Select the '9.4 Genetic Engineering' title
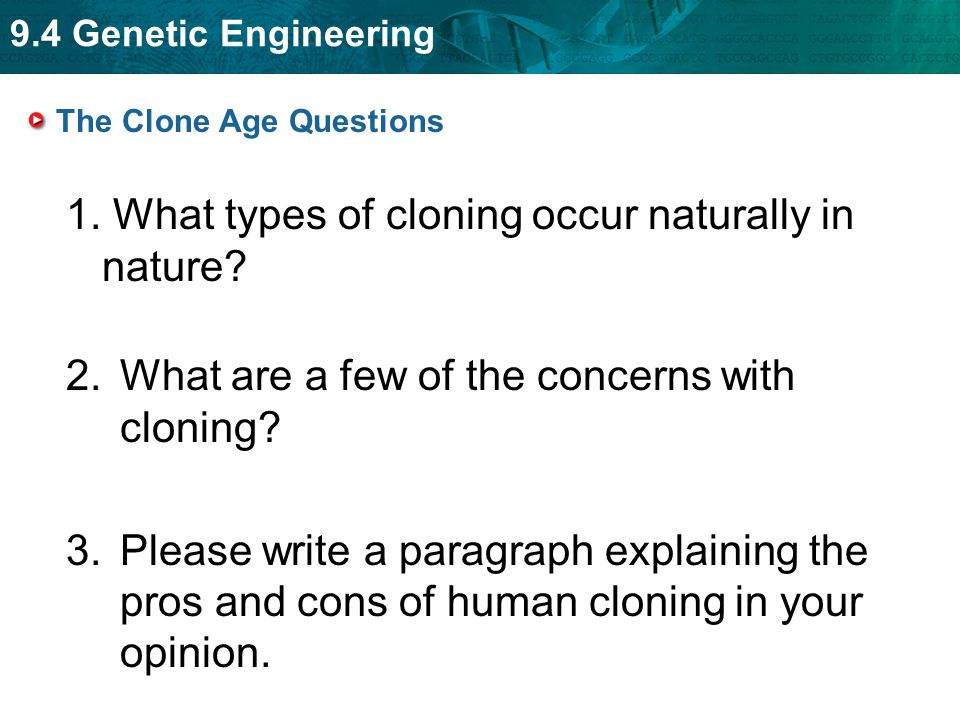The width and height of the screenshot is (960, 720). click(222, 34)
